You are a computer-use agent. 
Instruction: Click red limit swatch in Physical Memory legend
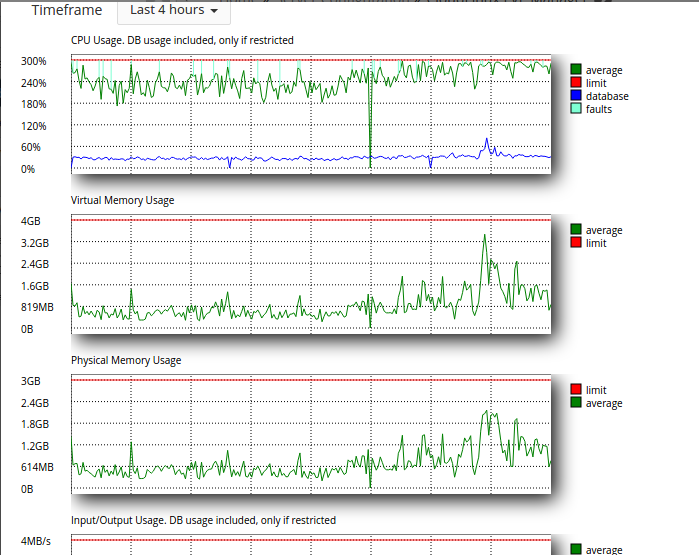(576, 389)
